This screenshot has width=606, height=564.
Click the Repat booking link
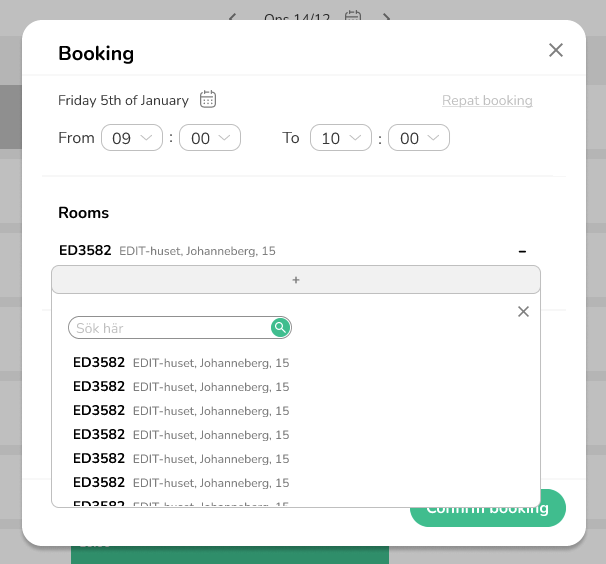coord(487,101)
